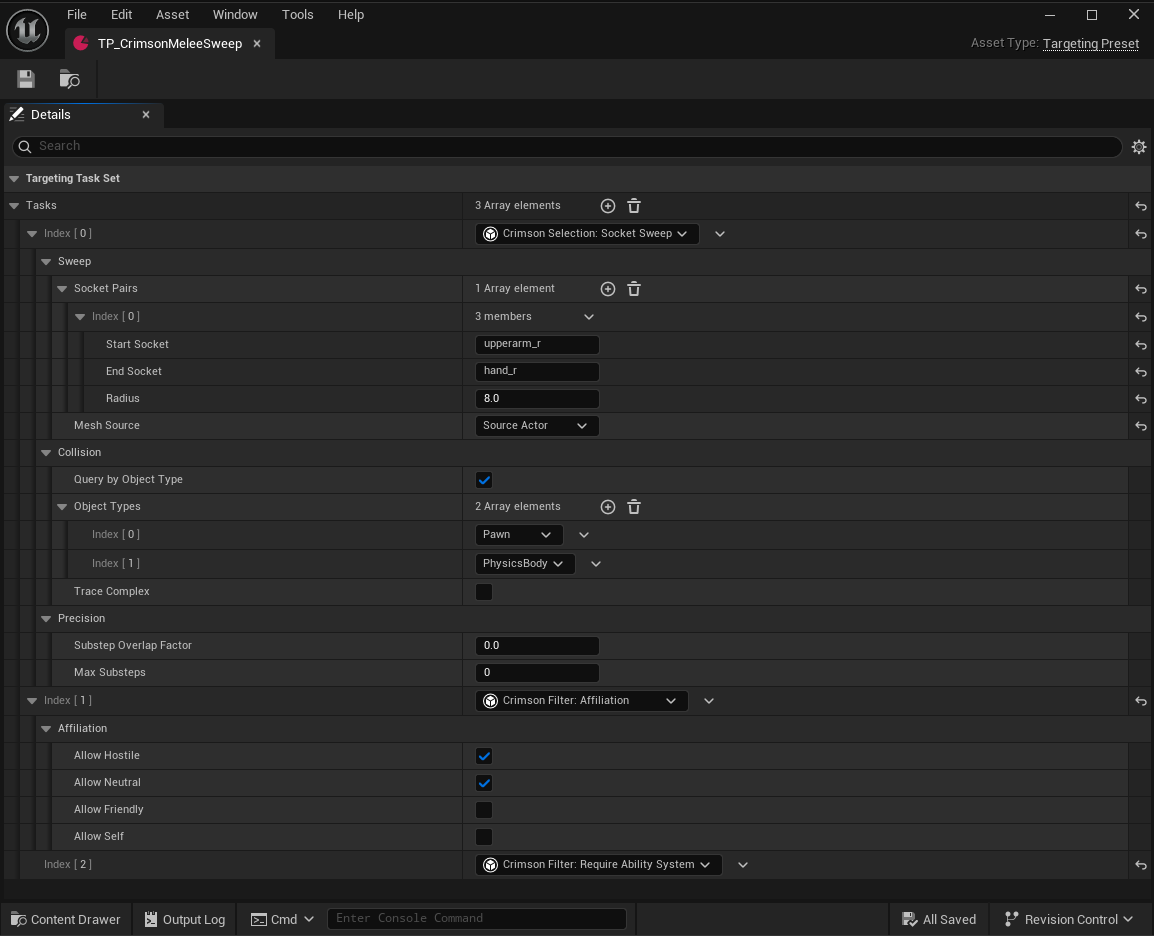The image size is (1154, 936).
Task: Uncheck Allow Hostile
Action: click(x=484, y=756)
